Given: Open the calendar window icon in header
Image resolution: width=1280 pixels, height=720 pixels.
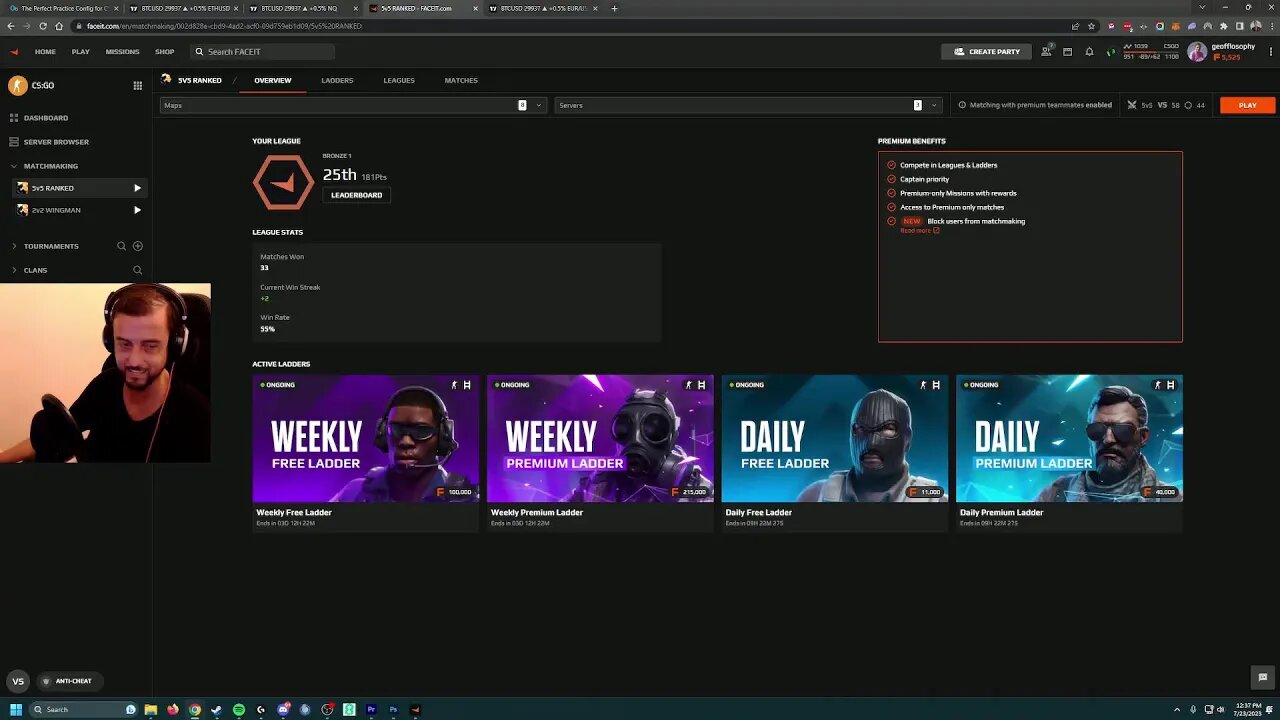Looking at the screenshot, I should click(1068, 51).
